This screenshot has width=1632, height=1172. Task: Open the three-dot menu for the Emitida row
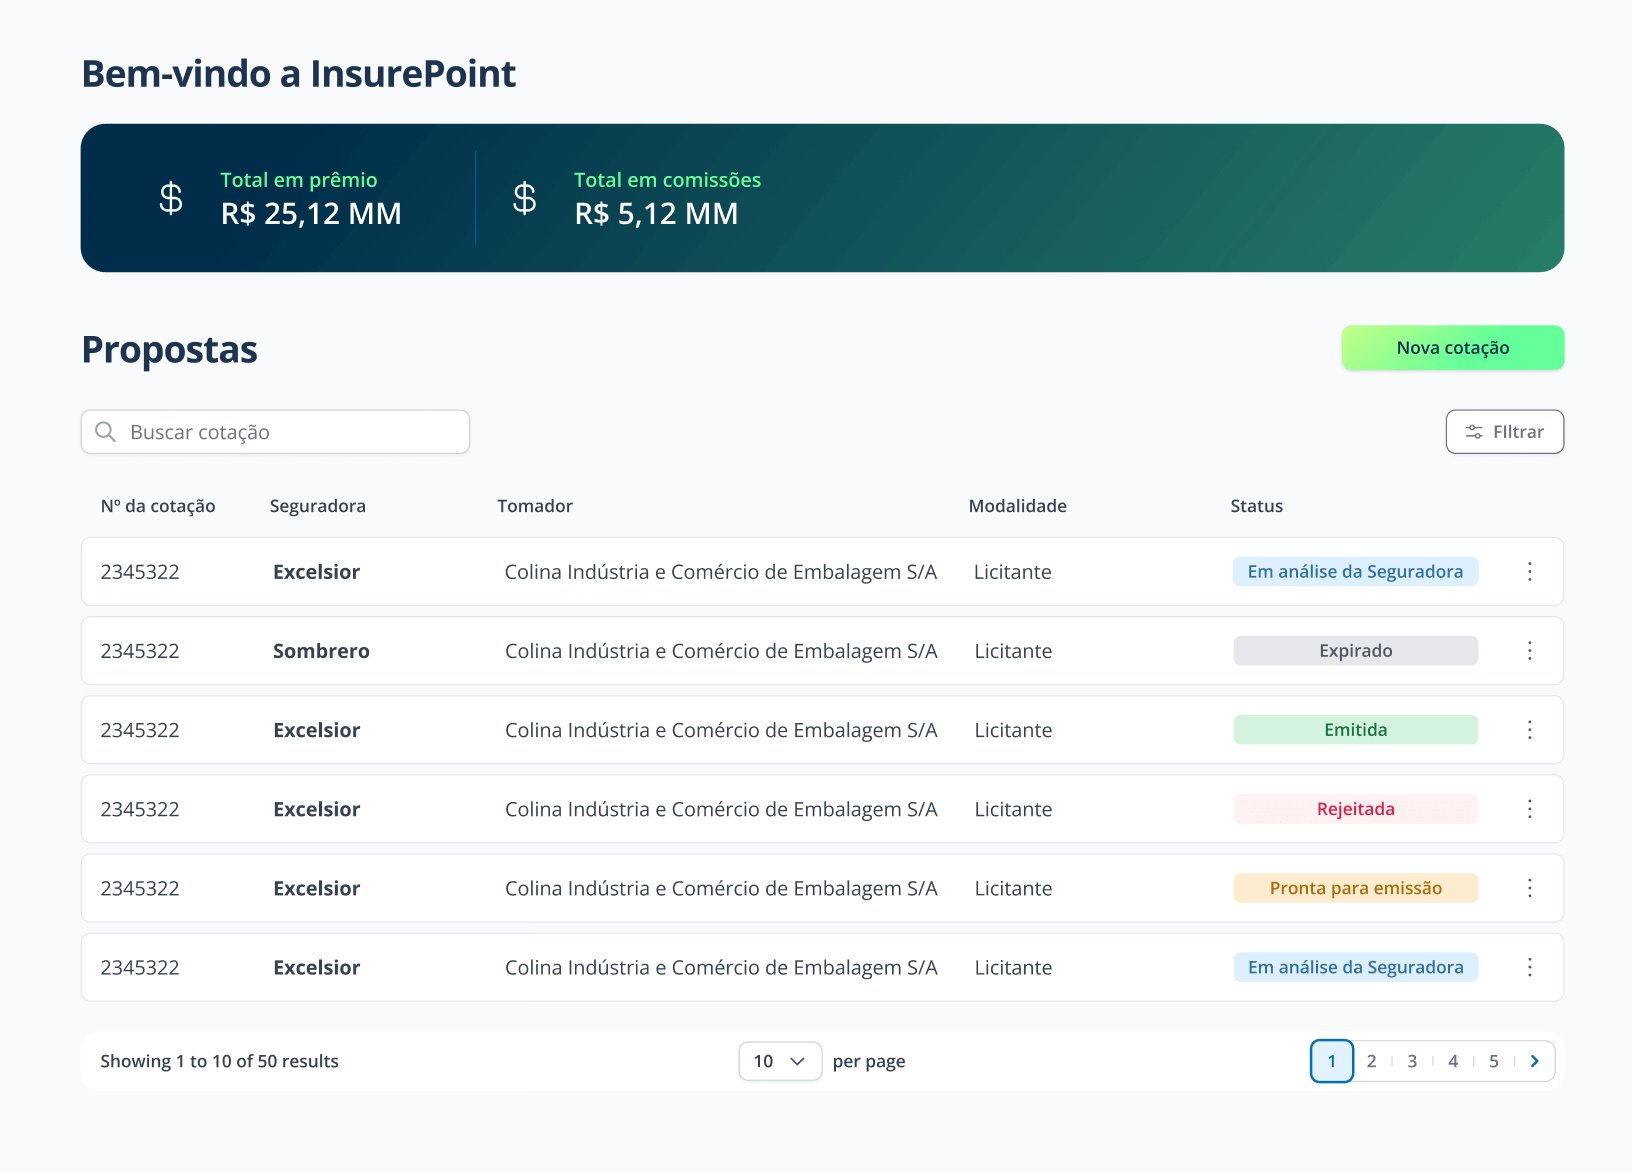point(1529,730)
